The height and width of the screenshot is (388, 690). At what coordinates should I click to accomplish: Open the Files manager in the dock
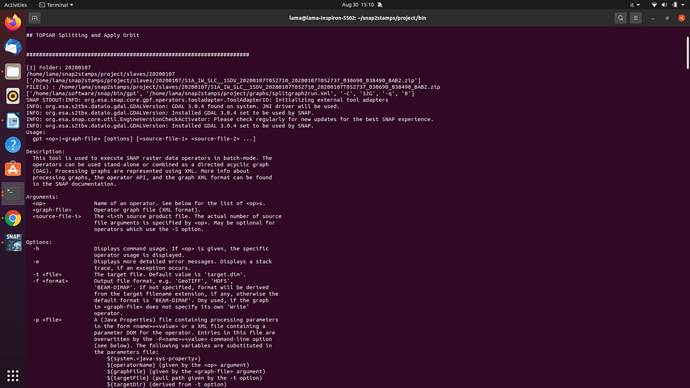13,71
